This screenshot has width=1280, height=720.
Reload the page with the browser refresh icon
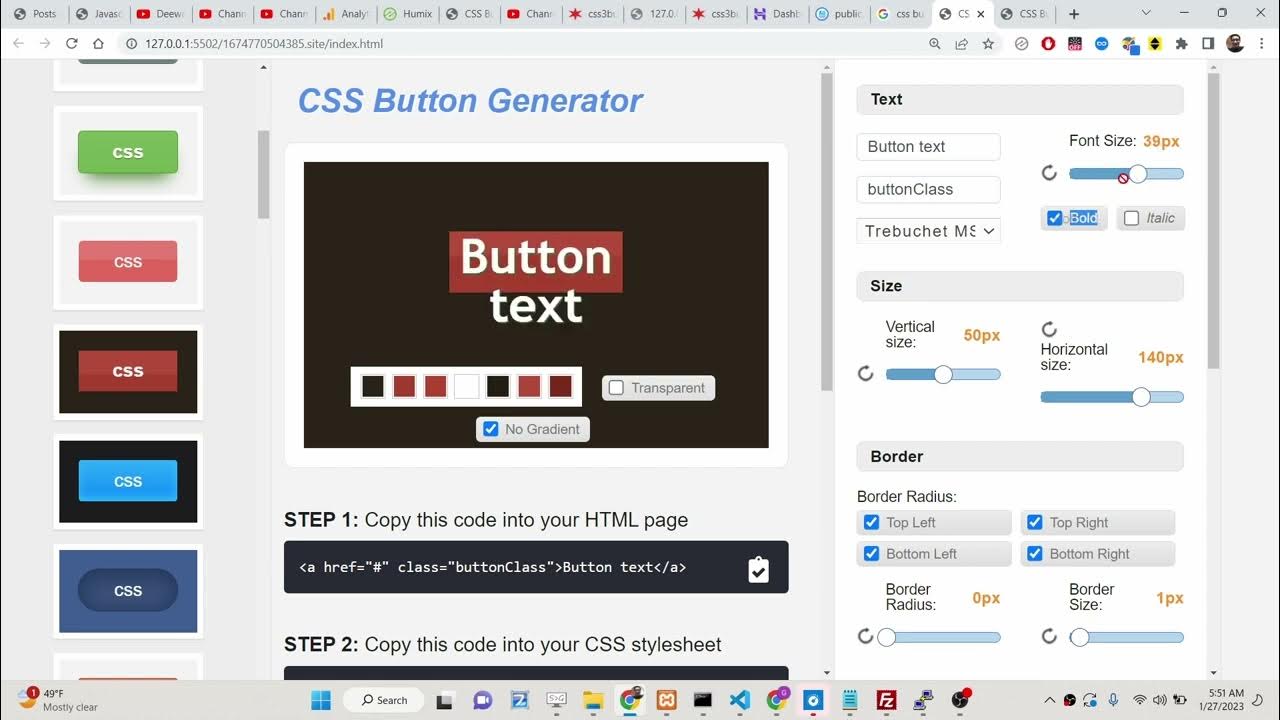[72, 44]
